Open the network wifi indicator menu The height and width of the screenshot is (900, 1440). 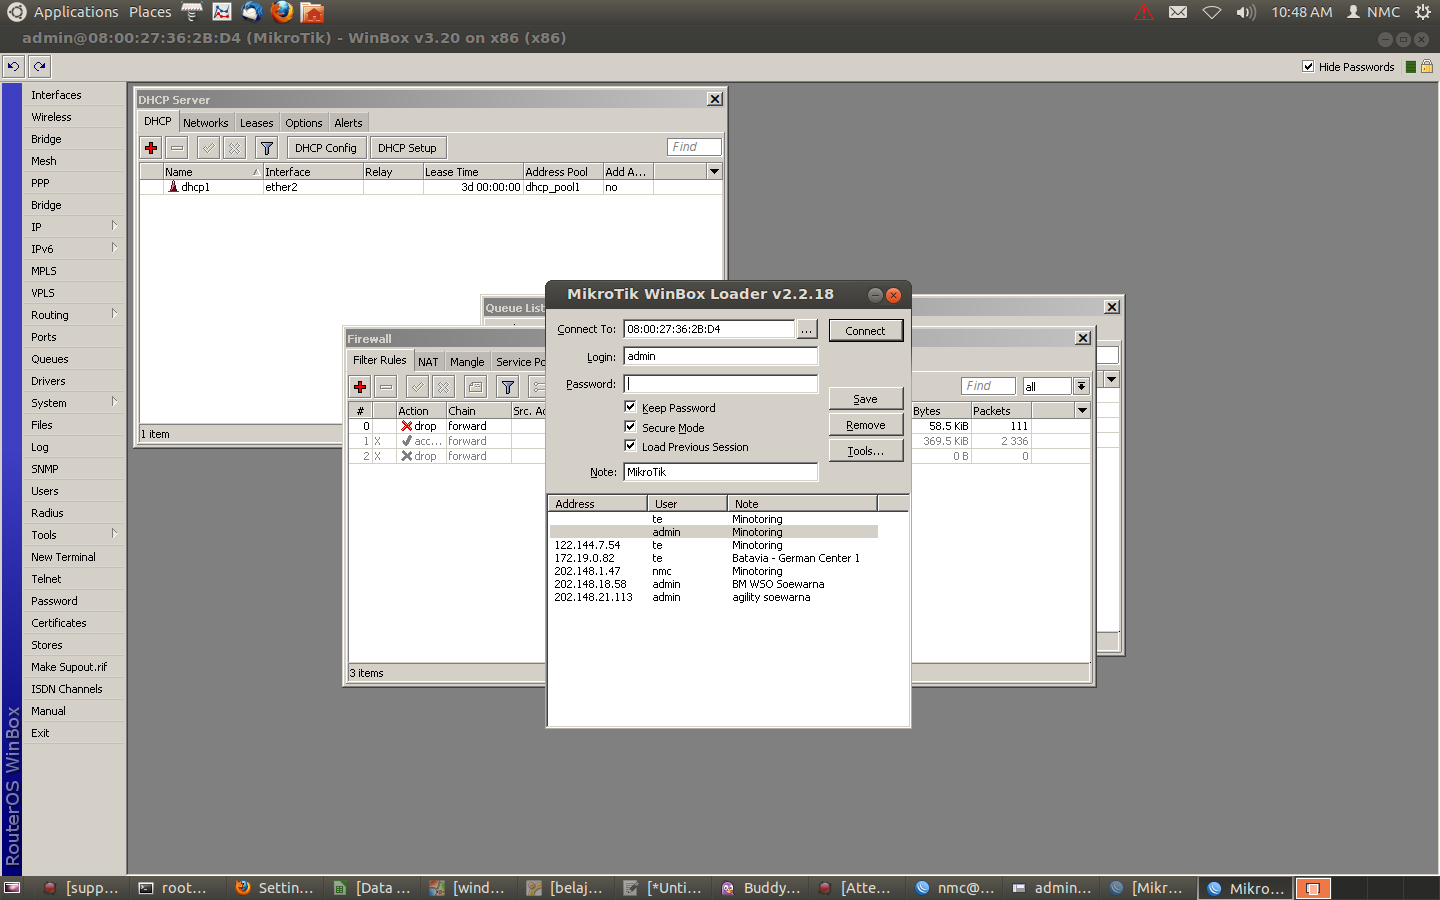(x=1212, y=12)
